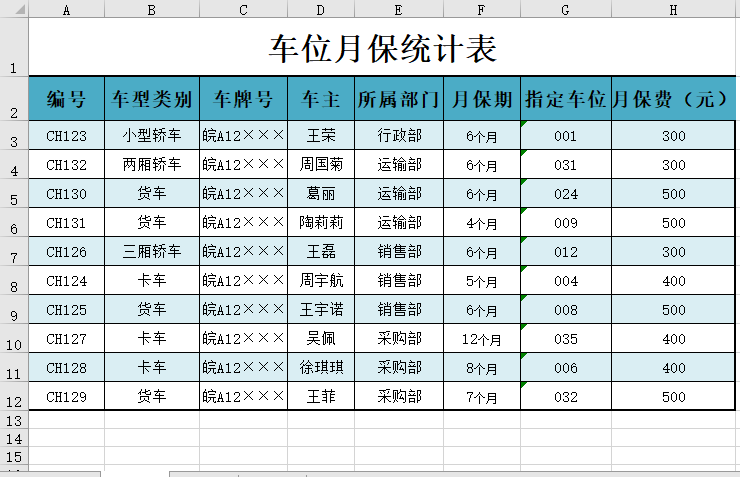This screenshot has width=740, height=477.
Task: Click column D header
Action: 320,9
